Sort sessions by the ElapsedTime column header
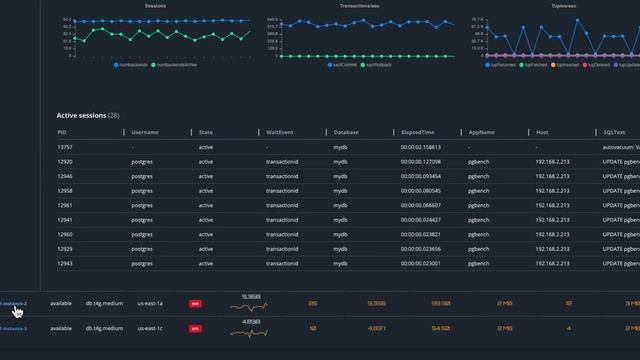 click(x=418, y=132)
